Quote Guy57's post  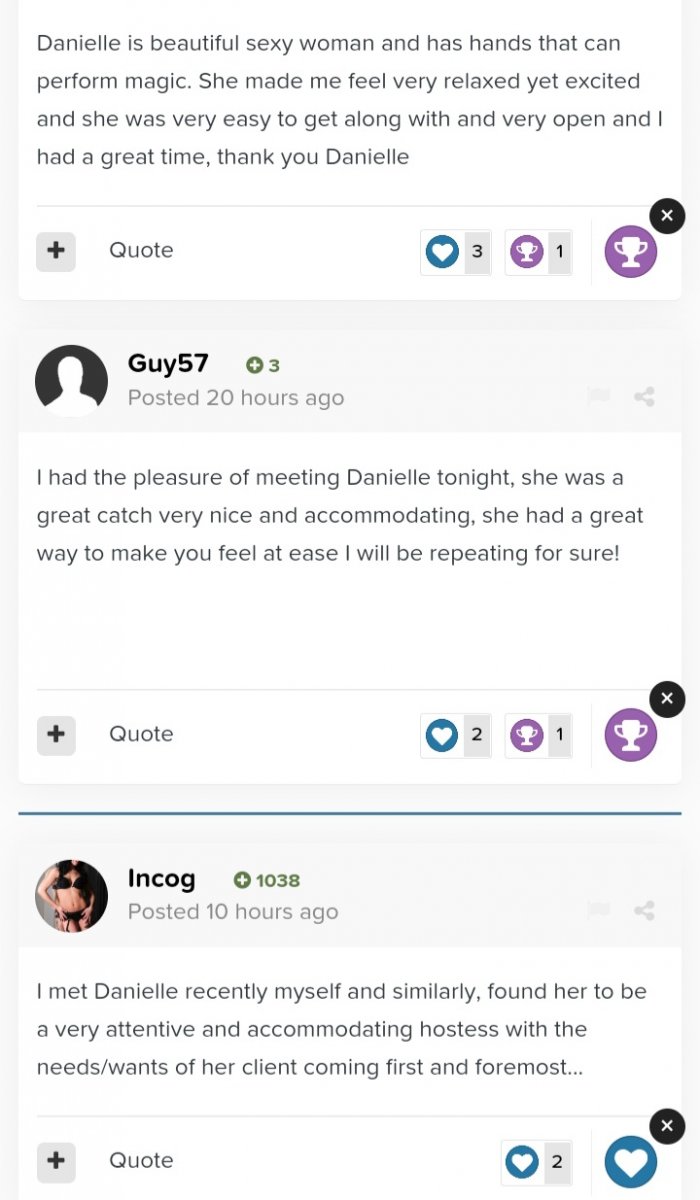(141, 735)
